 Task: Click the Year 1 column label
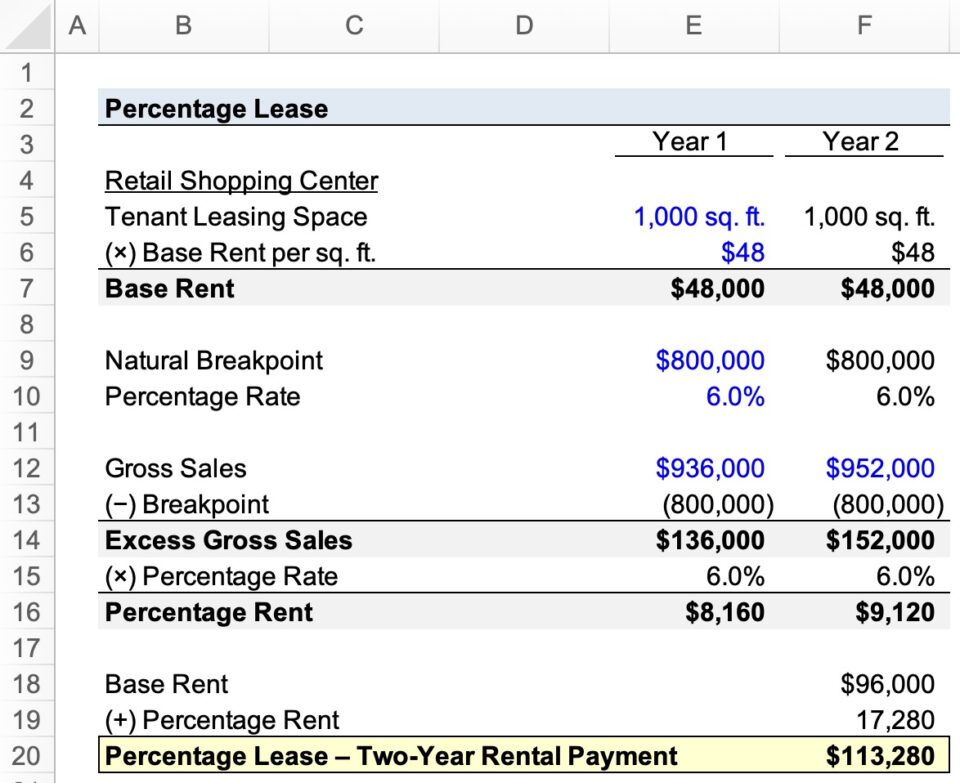686,142
